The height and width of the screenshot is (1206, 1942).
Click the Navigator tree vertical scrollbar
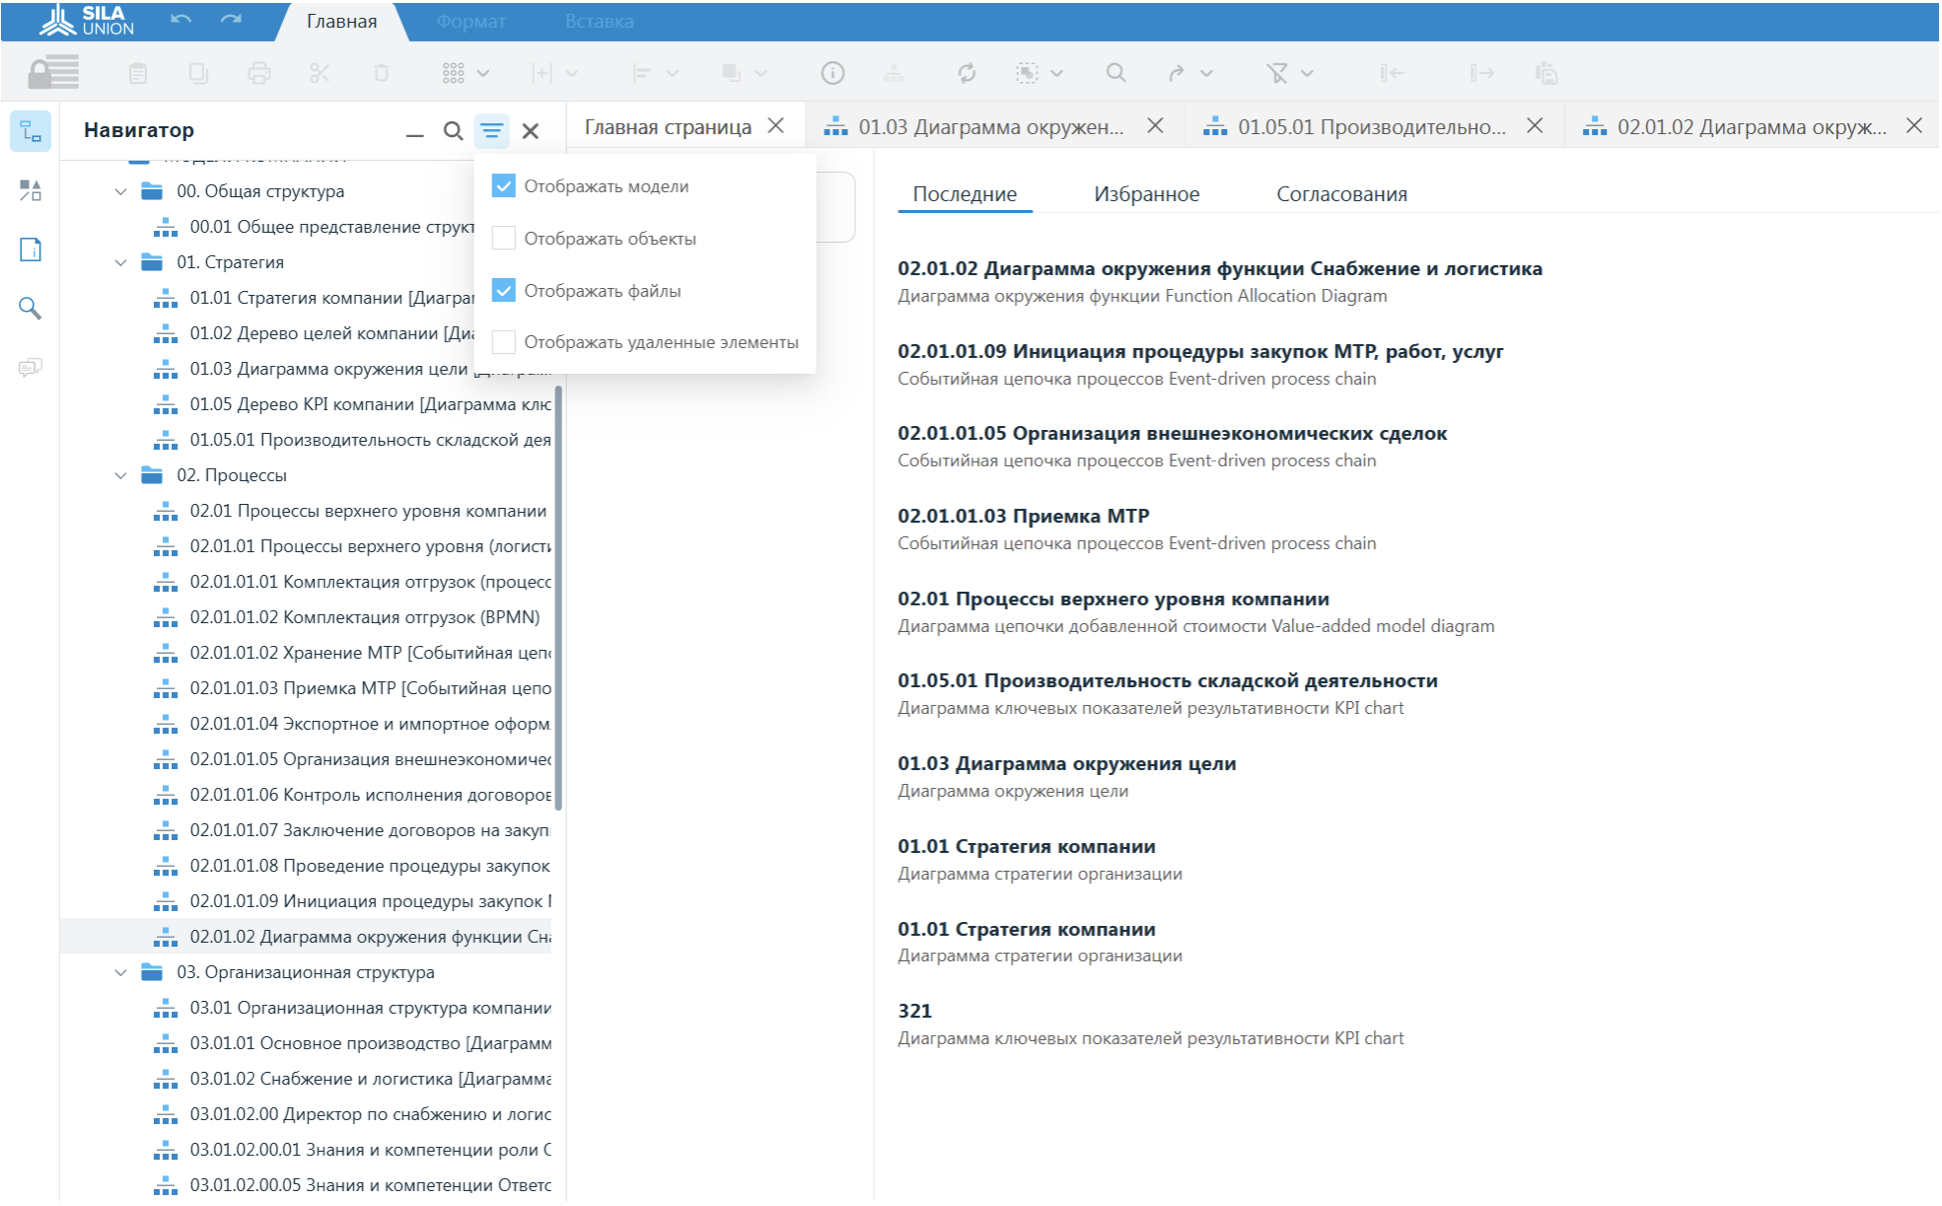pyautogui.click(x=558, y=598)
